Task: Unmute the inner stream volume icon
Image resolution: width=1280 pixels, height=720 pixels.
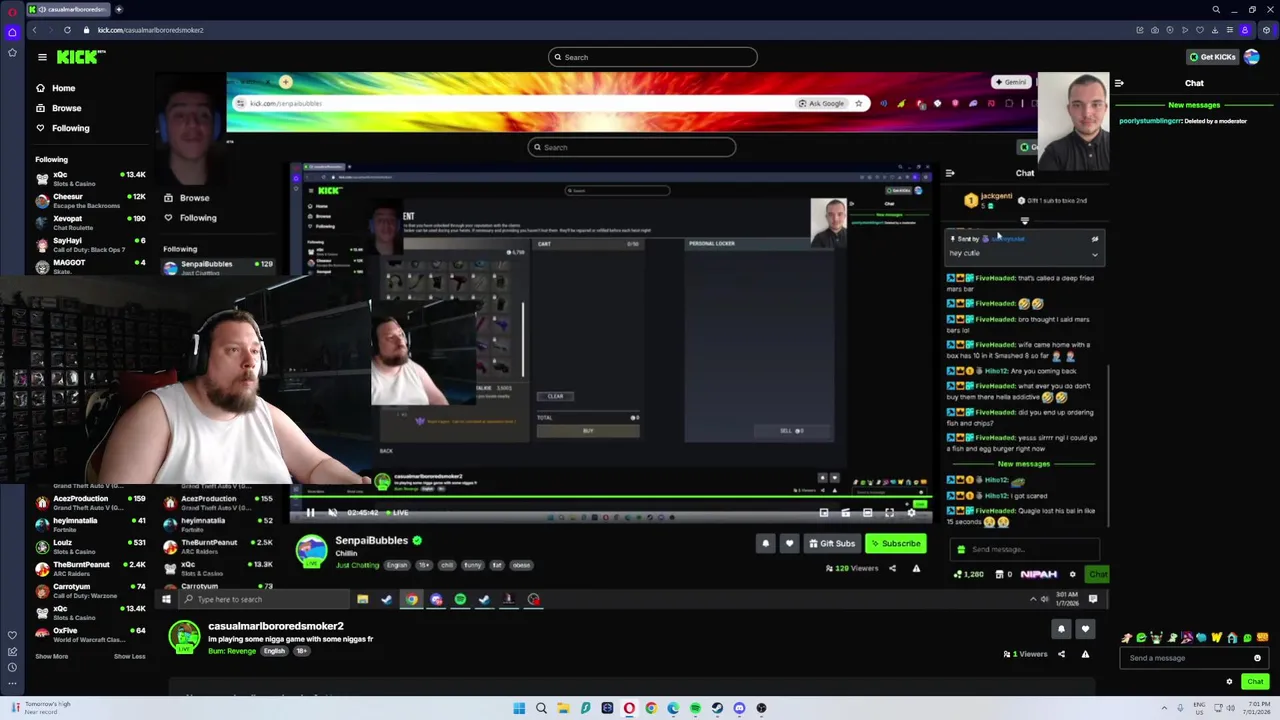Action: coord(332,513)
